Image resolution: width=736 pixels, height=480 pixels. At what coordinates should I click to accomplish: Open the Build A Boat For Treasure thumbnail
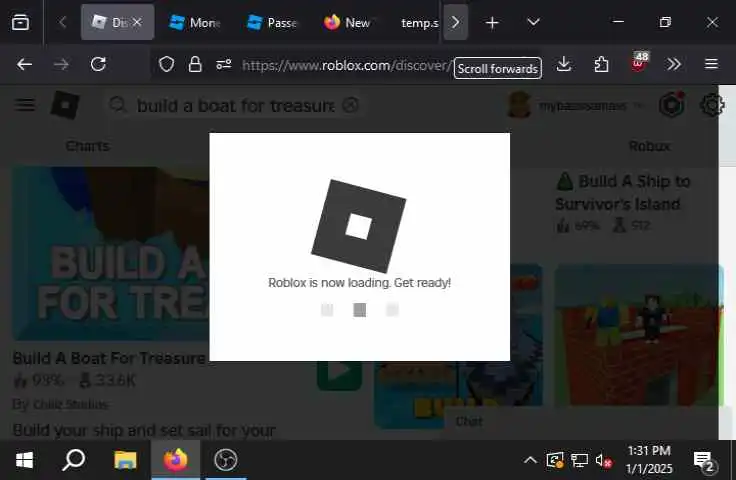point(111,253)
